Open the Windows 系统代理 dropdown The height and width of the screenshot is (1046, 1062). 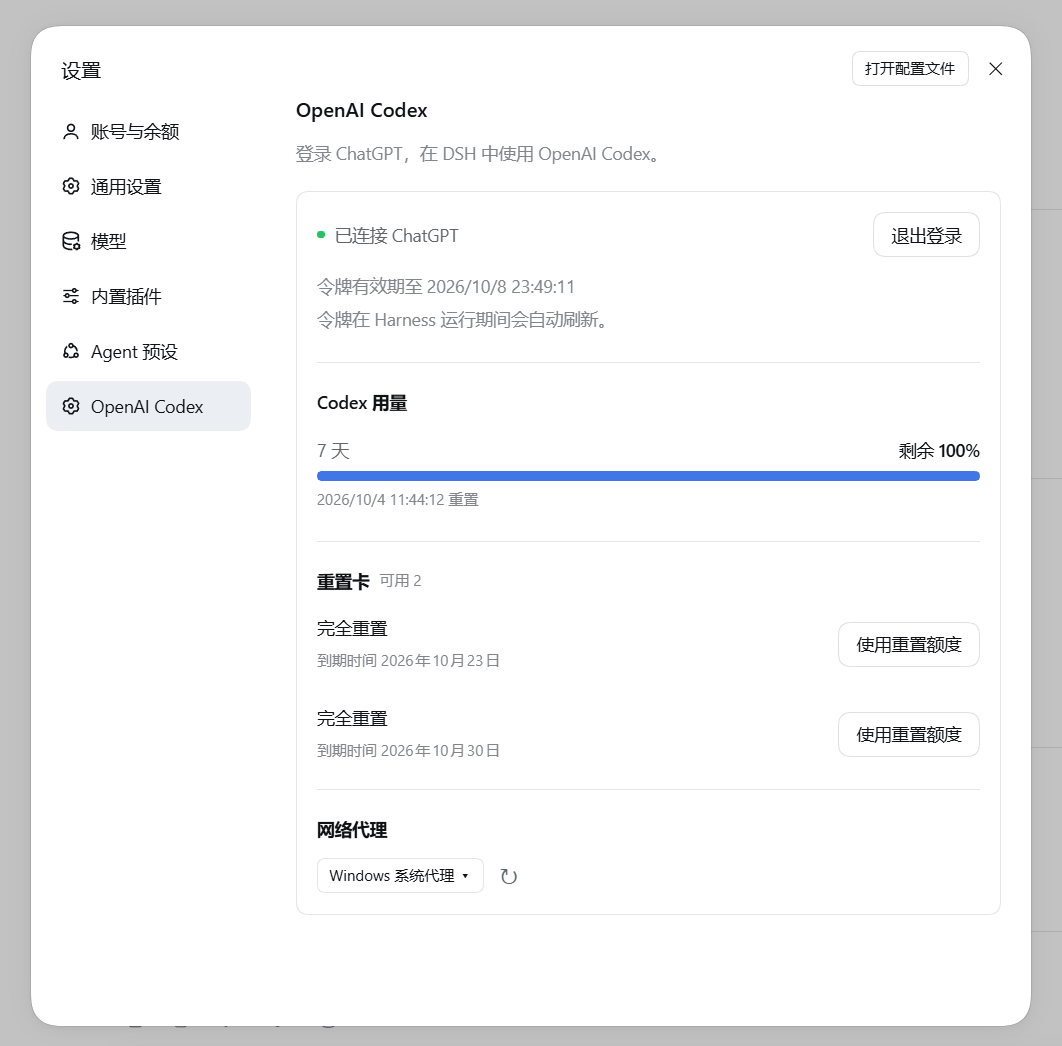coord(400,875)
